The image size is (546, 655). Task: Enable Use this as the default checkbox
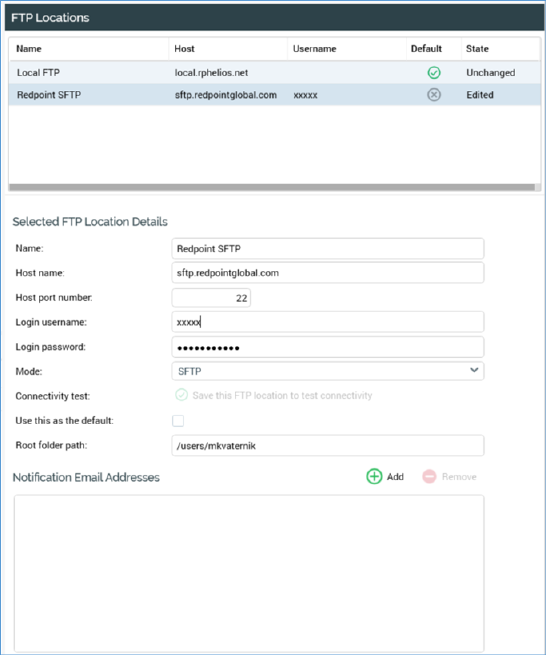(178, 421)
